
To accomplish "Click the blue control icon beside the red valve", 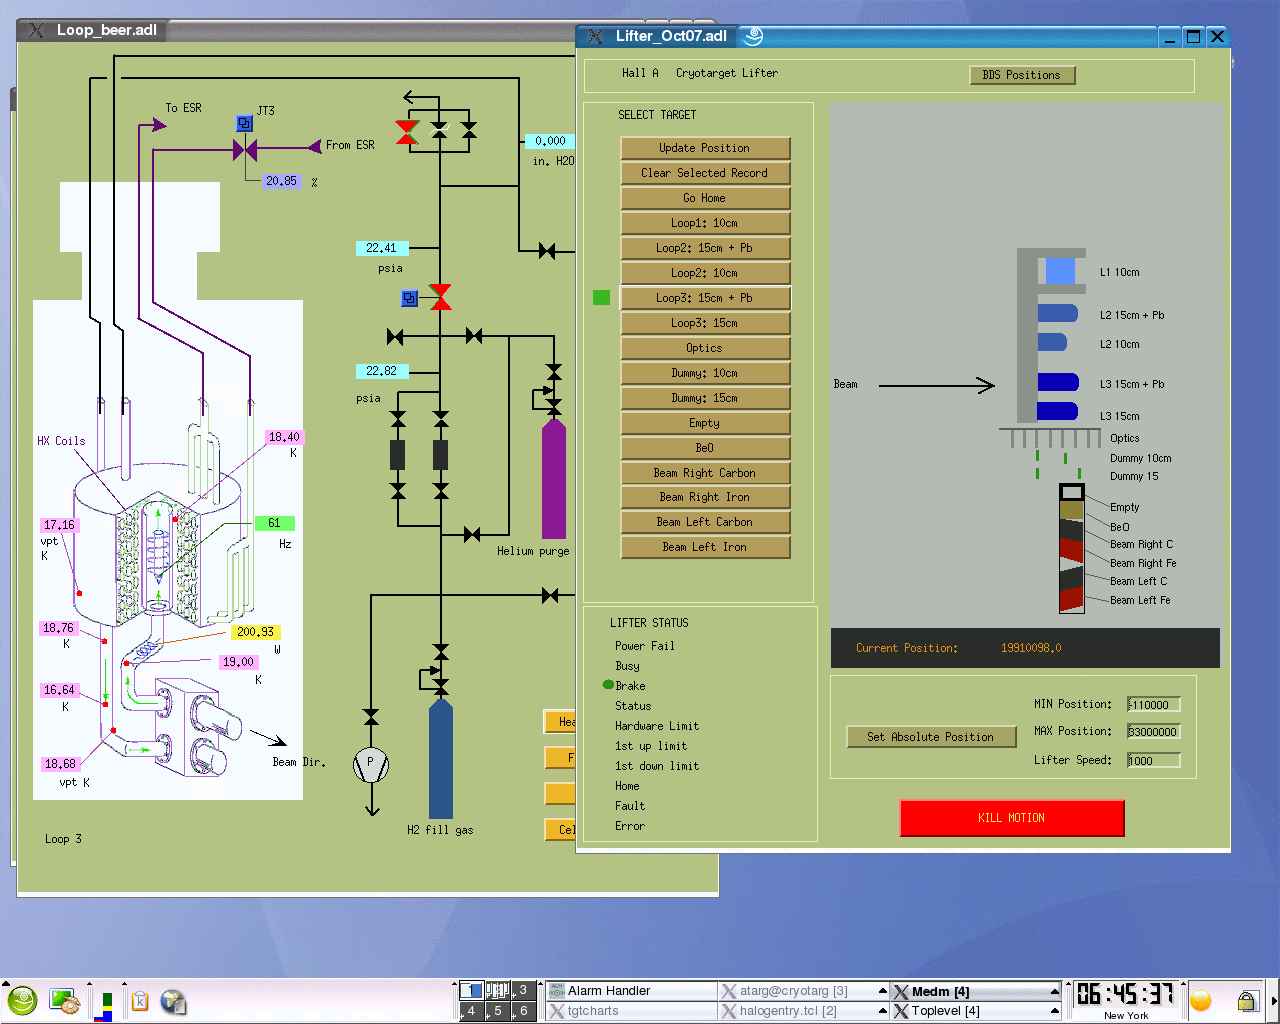I will pyautogui.click(x=409, y=298).
